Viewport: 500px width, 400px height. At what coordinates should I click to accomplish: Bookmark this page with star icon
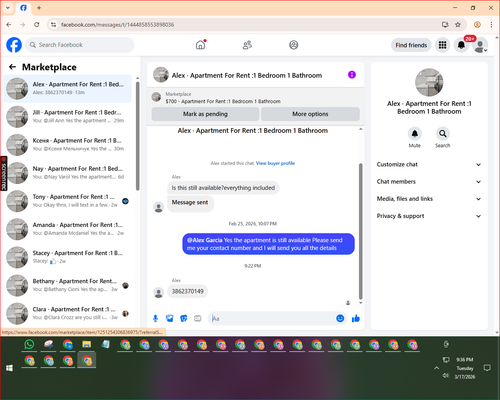click(458, 25)
